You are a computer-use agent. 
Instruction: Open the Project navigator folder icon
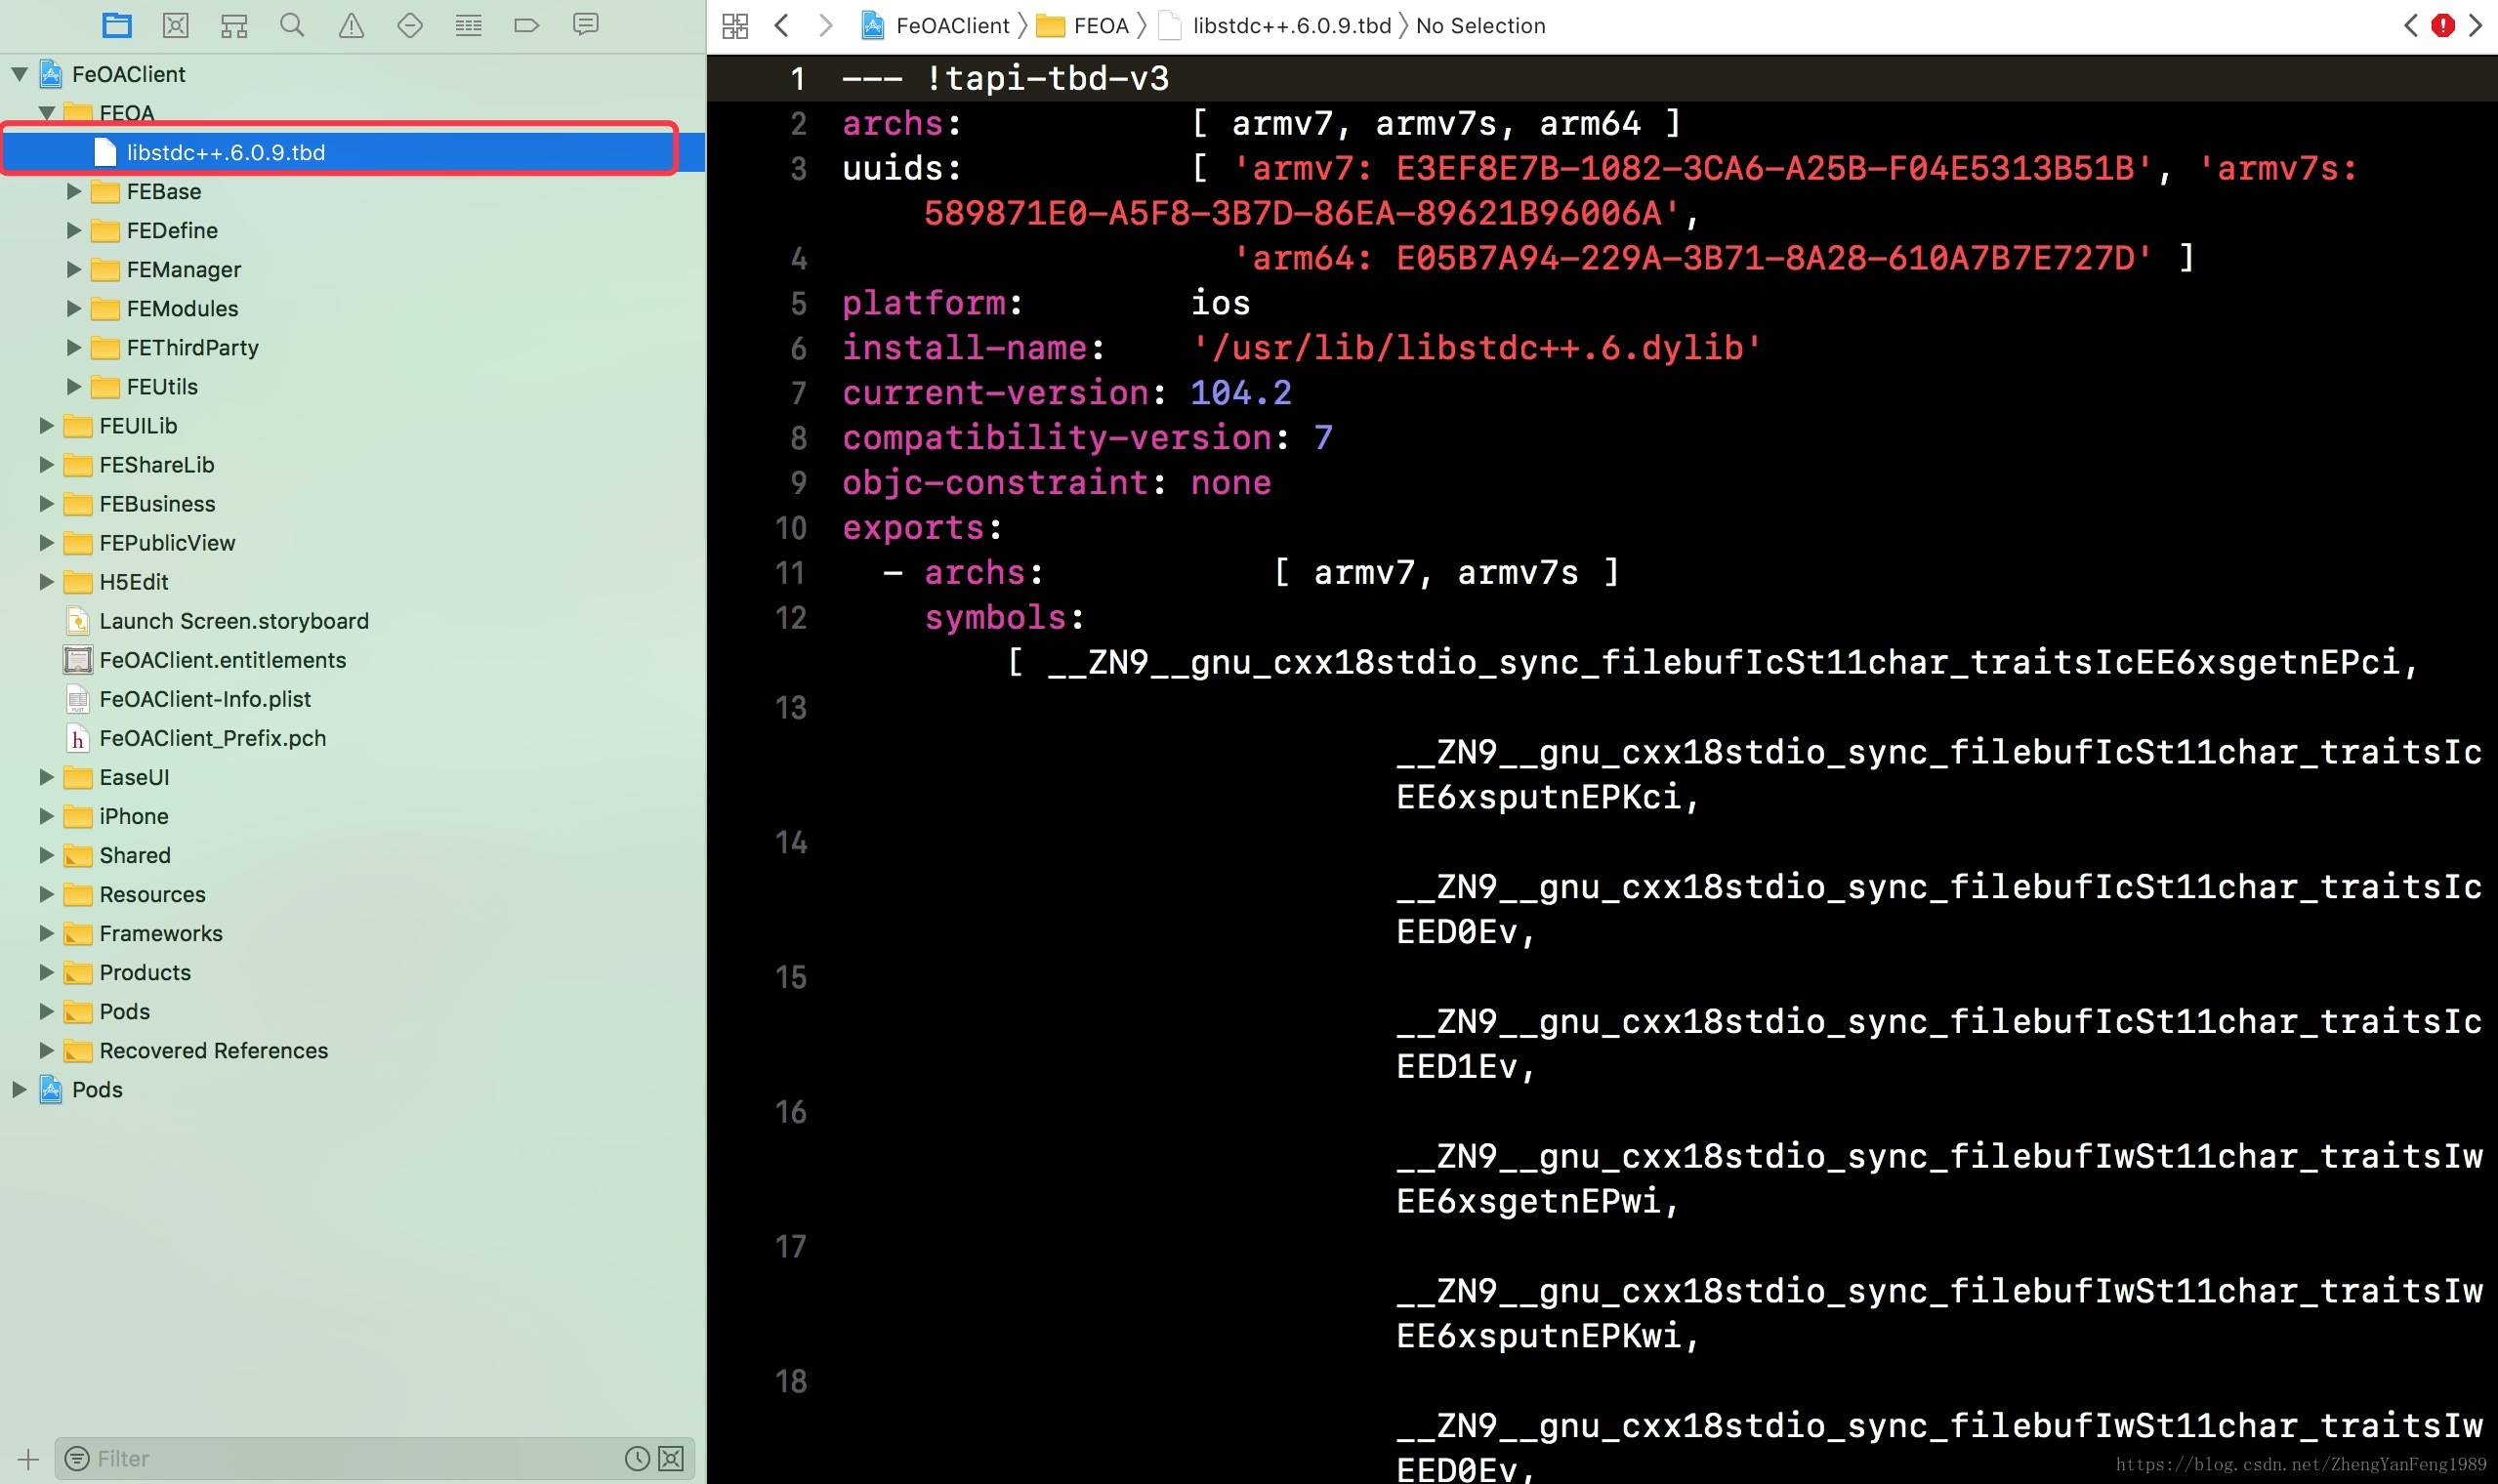pyautogui.click(x=117, y=25)
